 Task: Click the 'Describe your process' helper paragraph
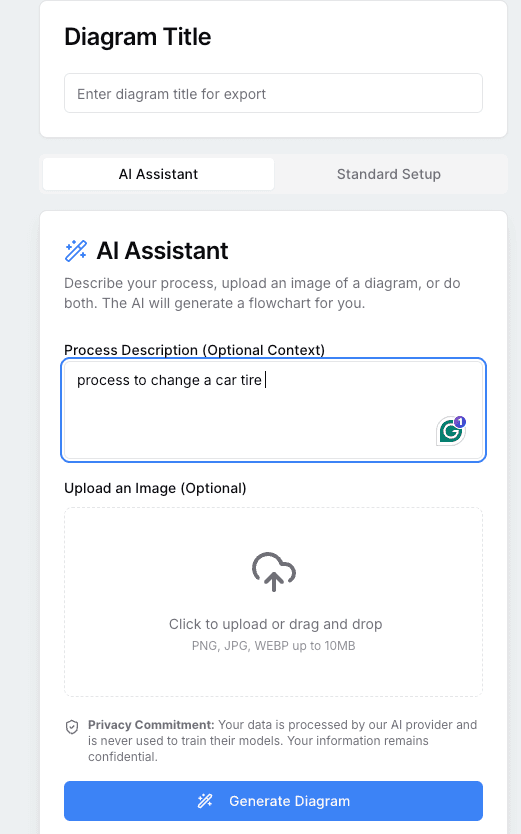tap(262, 293)
